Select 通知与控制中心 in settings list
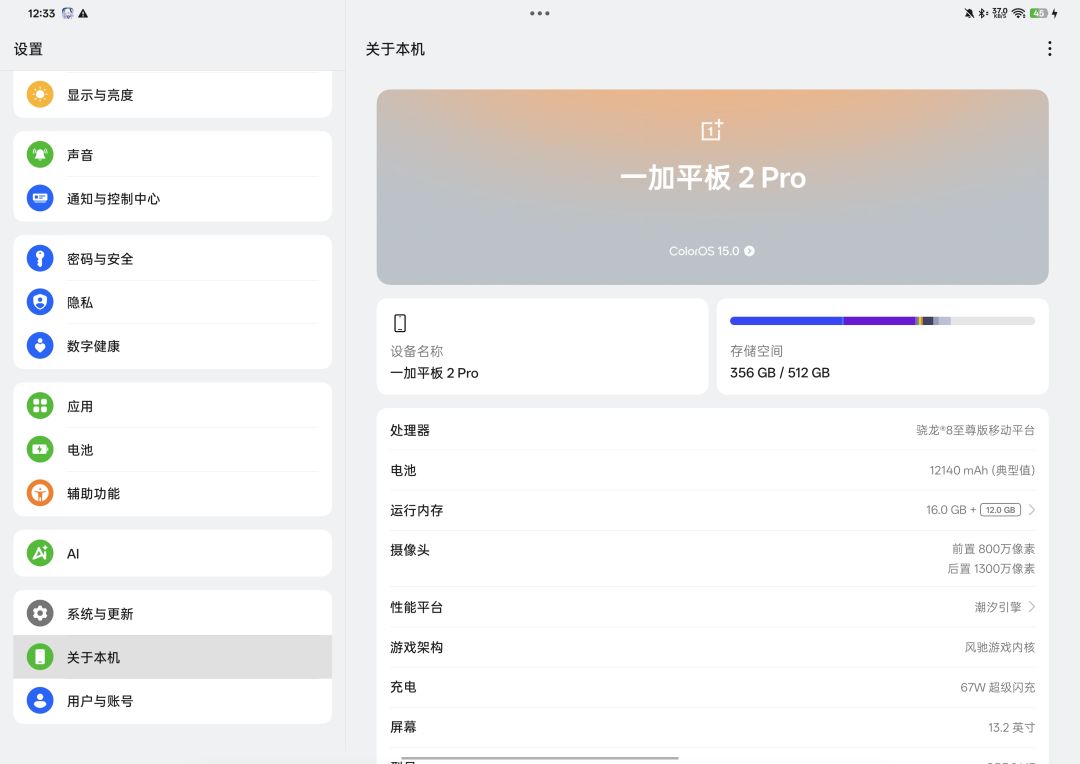1080x764 pixels. pyautogui.click(x=172, y=198)
